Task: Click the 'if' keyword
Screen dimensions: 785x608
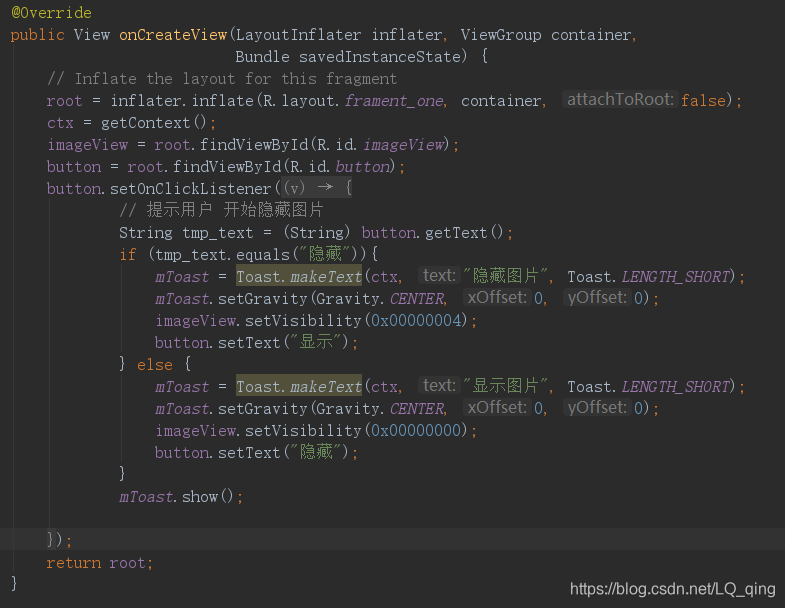Action: pyautogui.click(x=128, y=255)
